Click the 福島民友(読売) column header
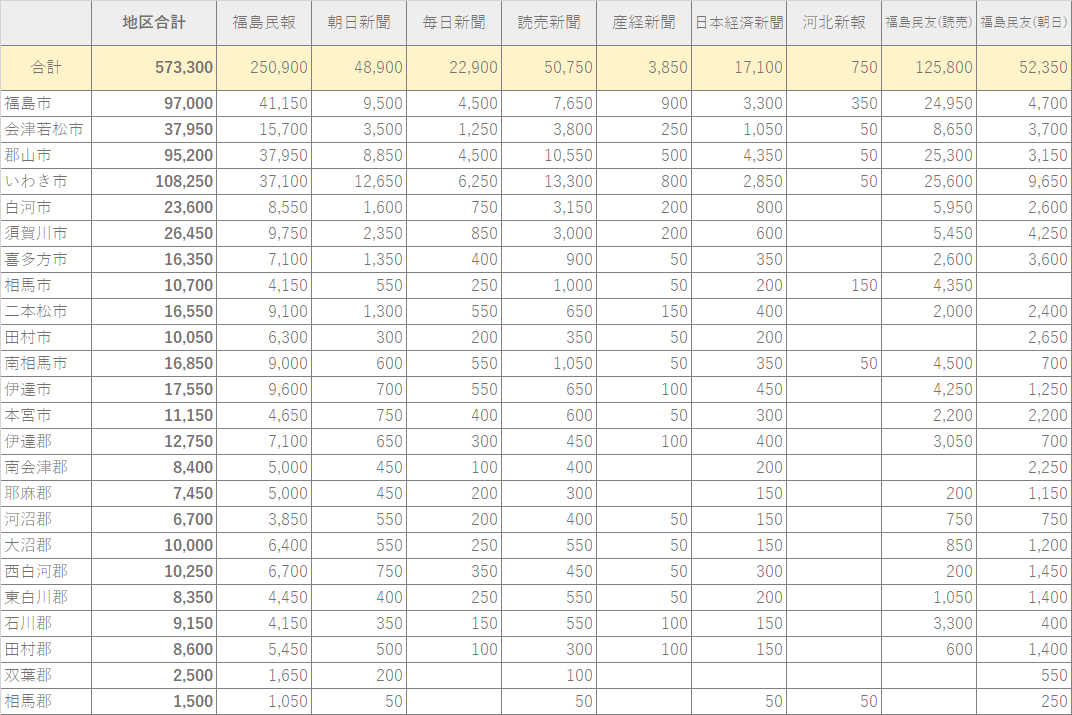This screenshot has width=1072, height=715. (x=929, y=23)
